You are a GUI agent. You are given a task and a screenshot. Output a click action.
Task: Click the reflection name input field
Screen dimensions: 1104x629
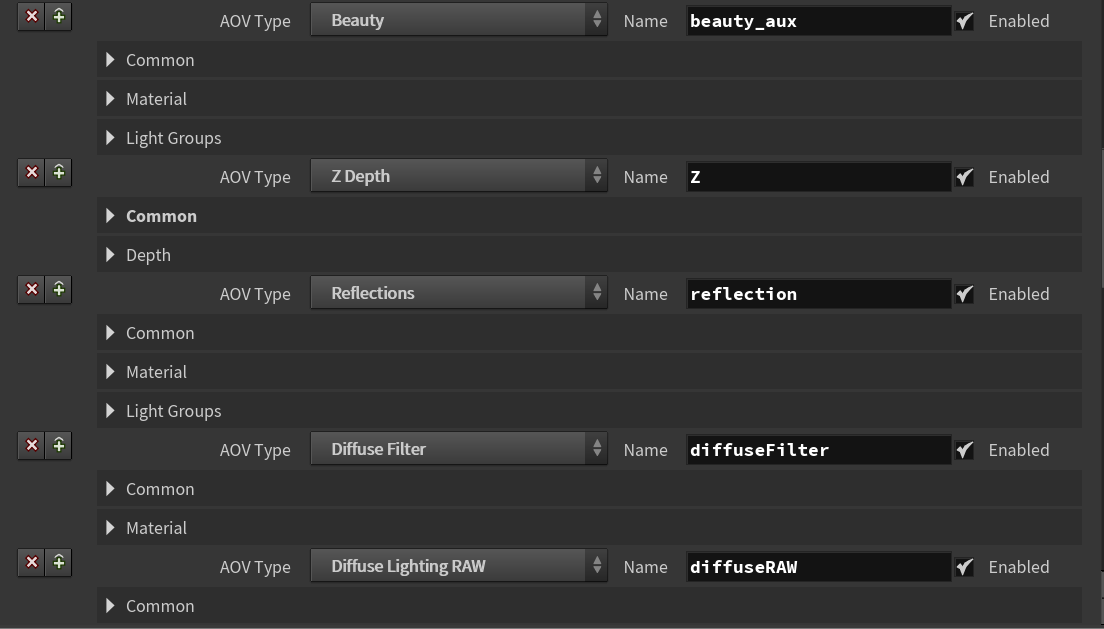818,294
